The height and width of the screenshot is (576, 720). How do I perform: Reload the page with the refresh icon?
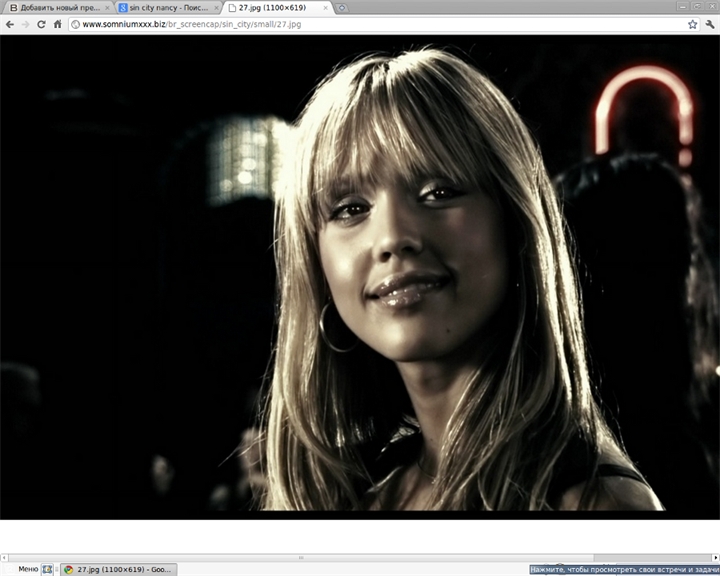(41, 24)
